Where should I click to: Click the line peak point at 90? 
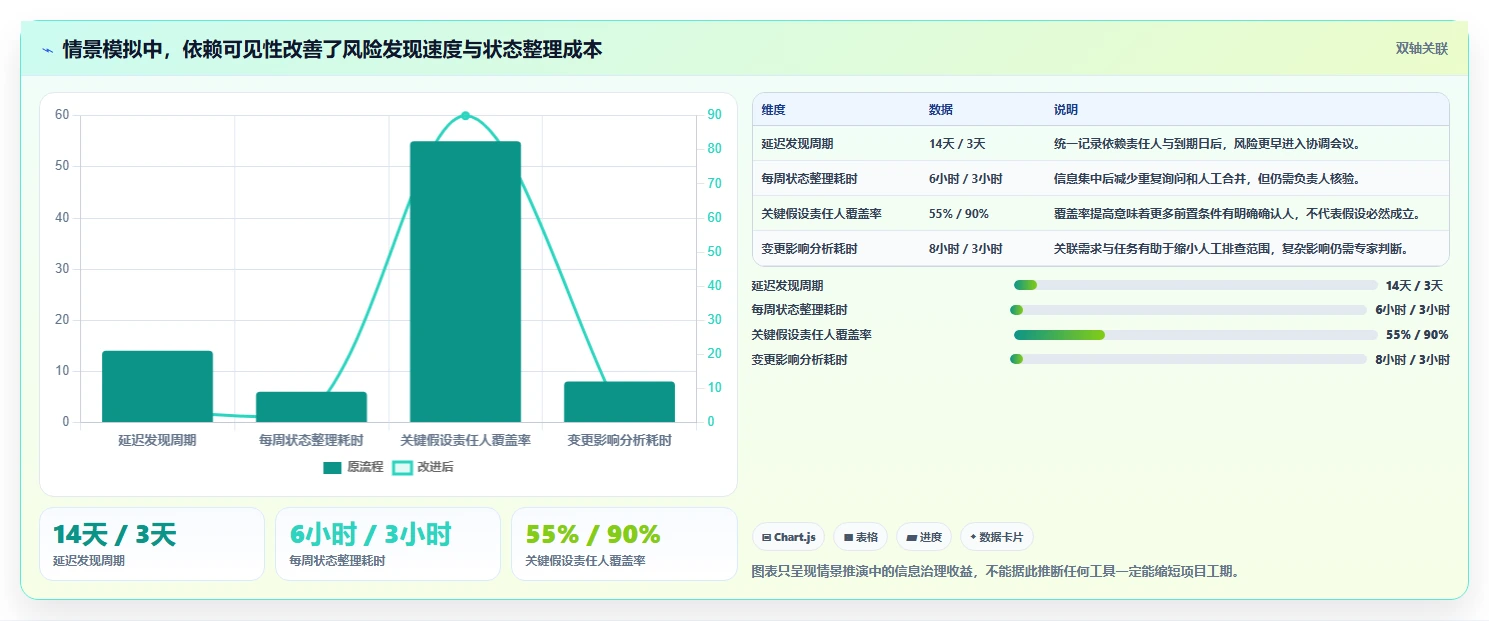coord(465,116)
